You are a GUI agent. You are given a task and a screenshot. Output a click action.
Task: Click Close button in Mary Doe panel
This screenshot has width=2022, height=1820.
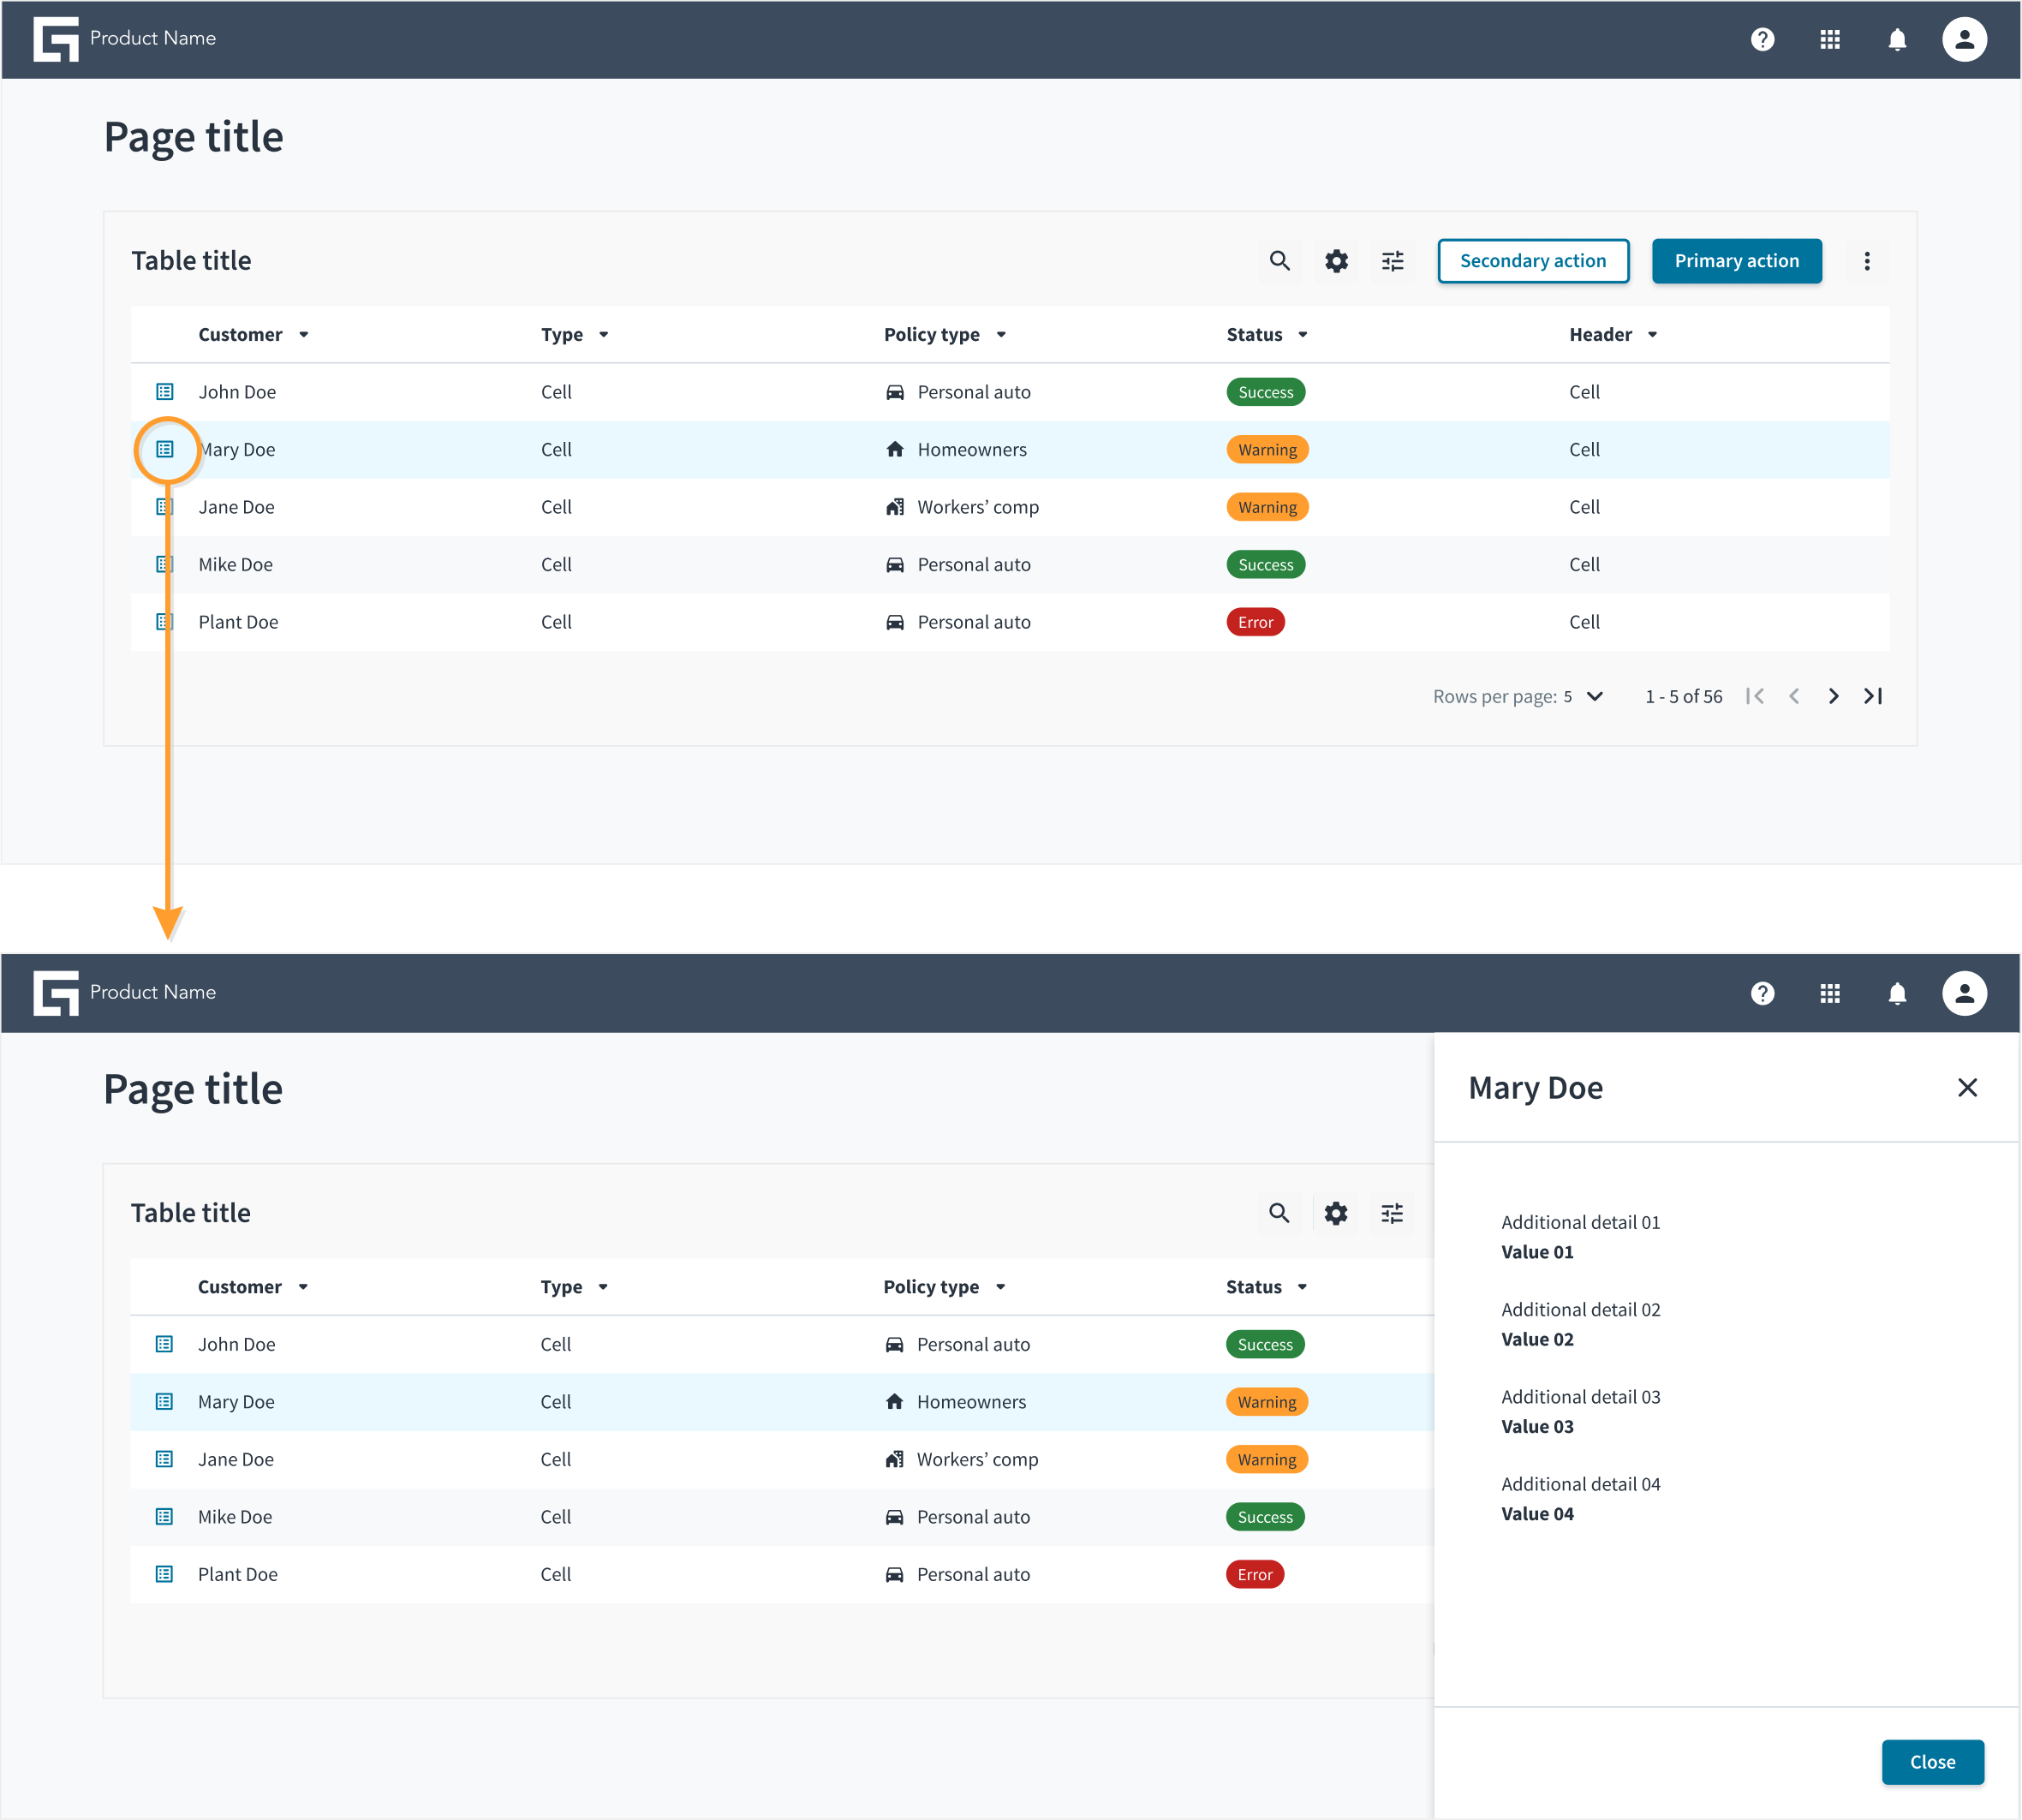[x=1932, y=1762]
